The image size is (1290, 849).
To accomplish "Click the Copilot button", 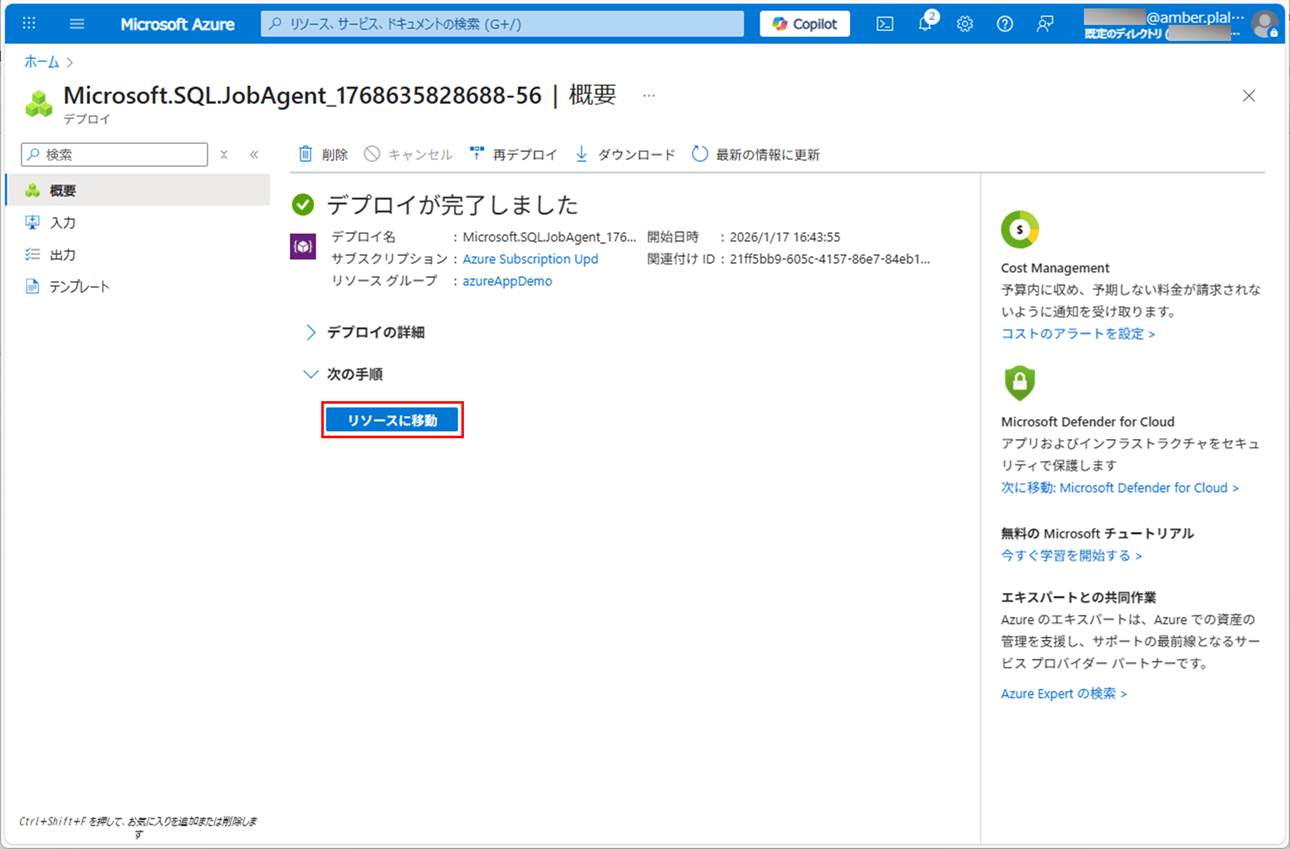I will click(804, 24).
